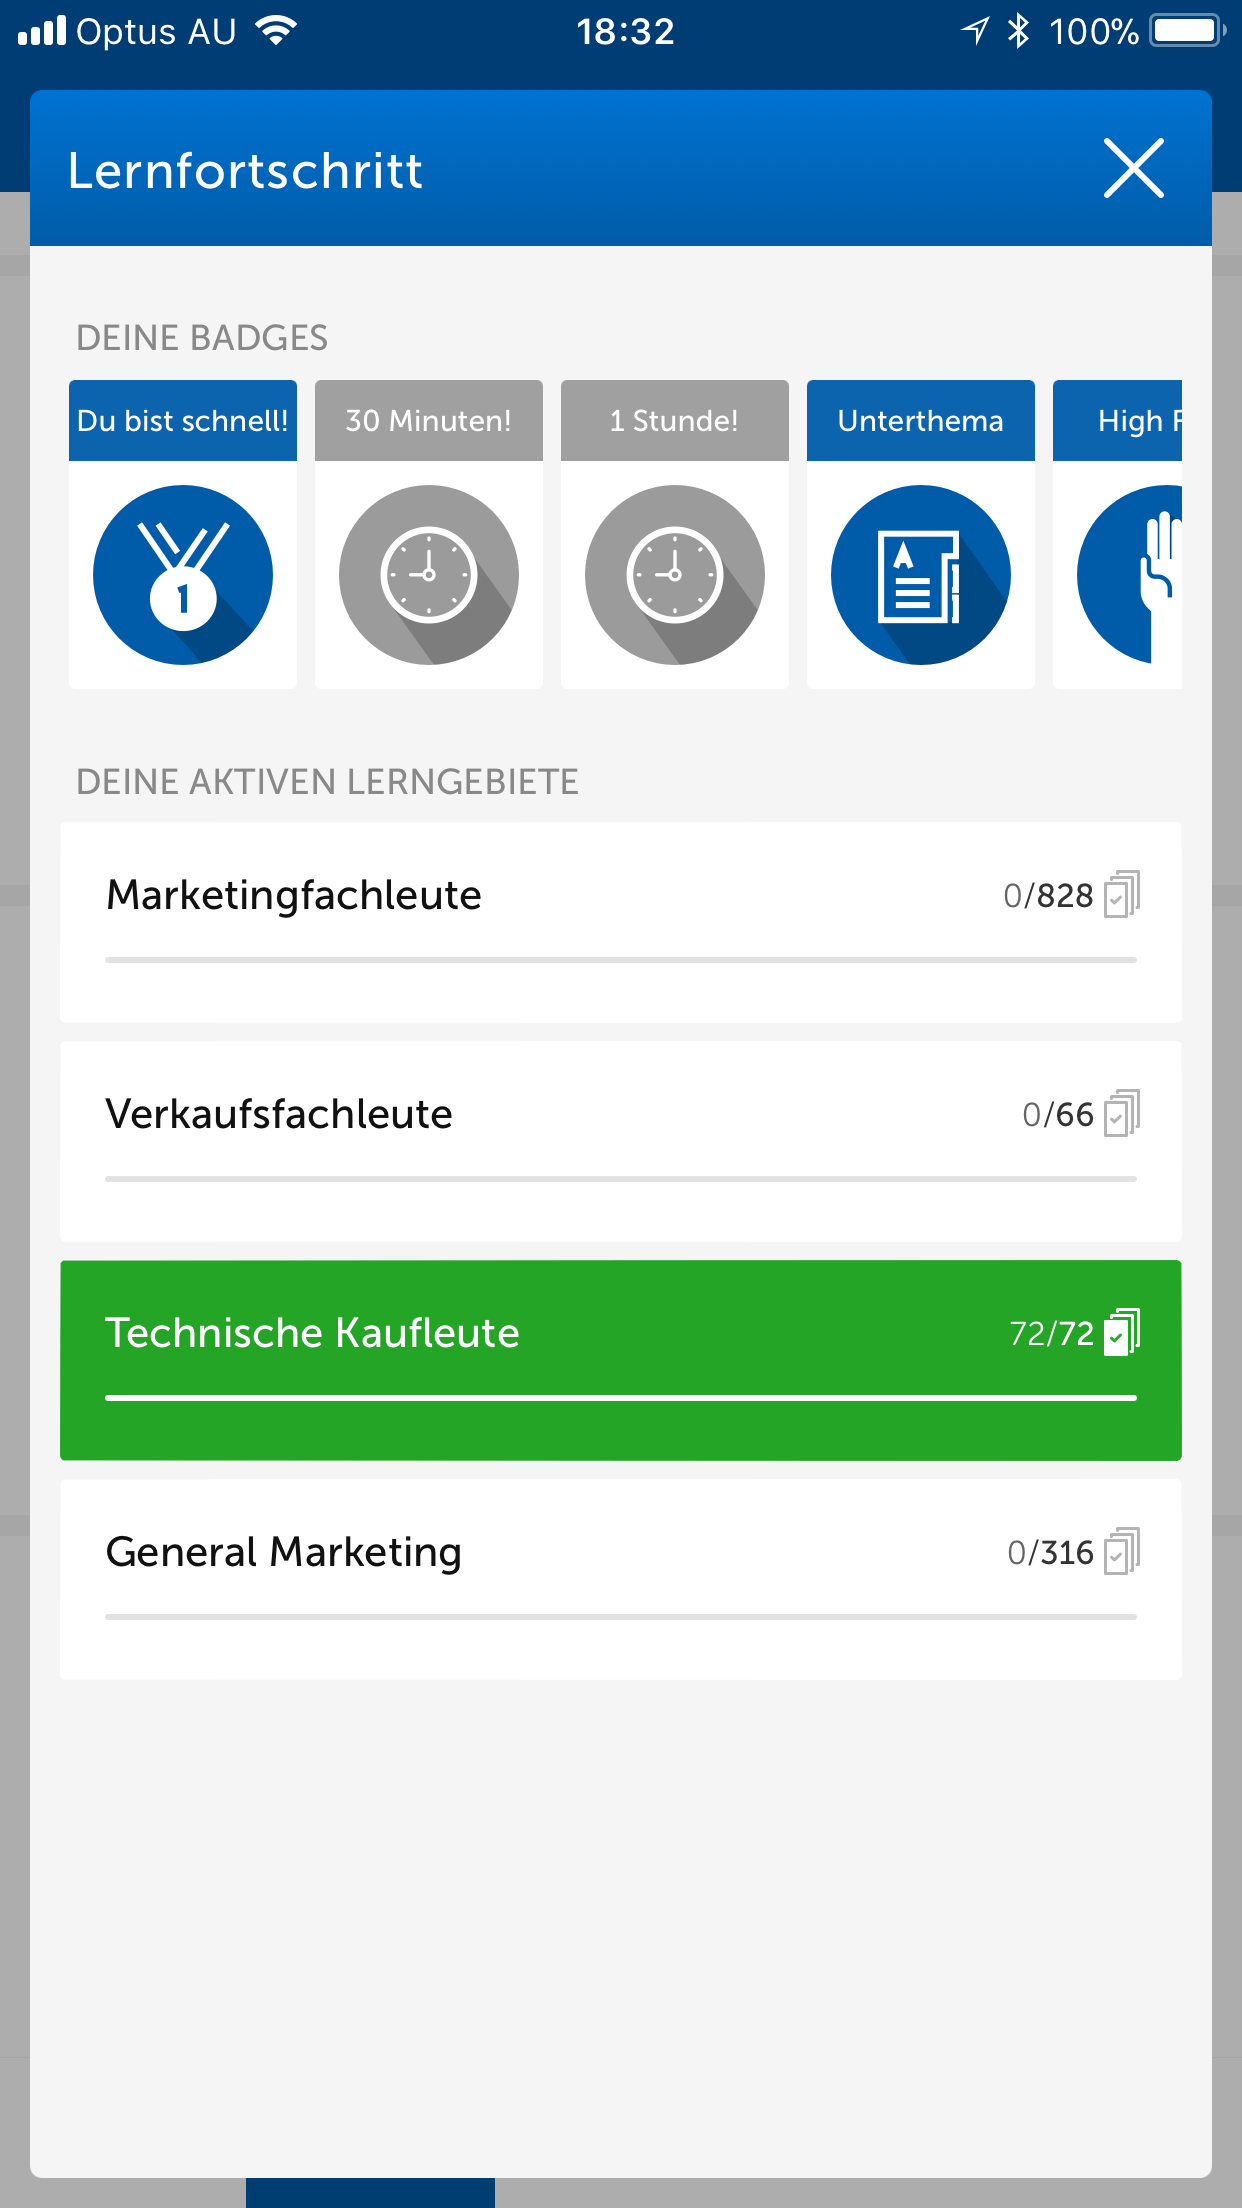This screenshot has height=2208, width=1242.
Task: Select the Technische Kaufleute completed area
Action: click(x=312, y=1333)
